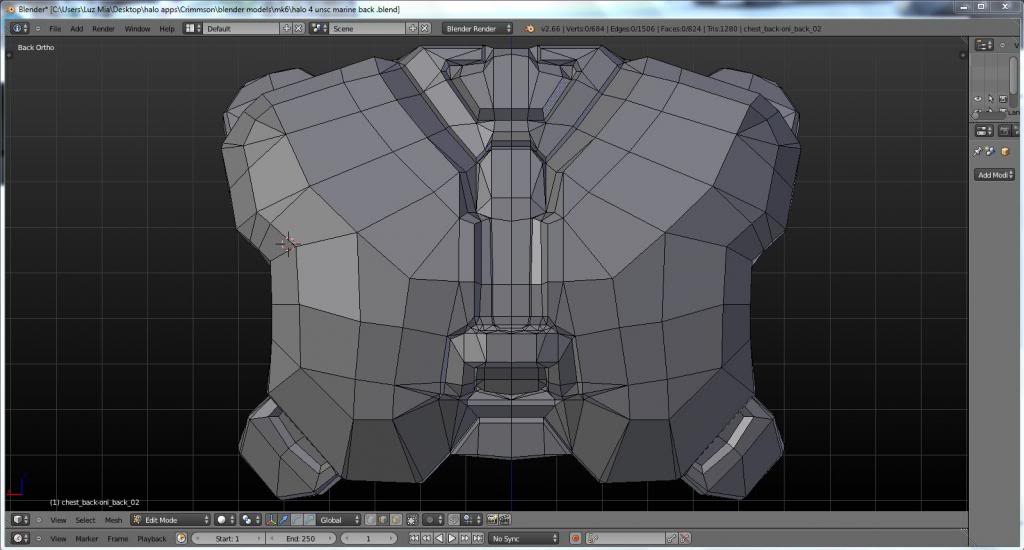Viewport: 1024px width, 550px height.
Task: Open the Playback menu
Action: [152, 539]
